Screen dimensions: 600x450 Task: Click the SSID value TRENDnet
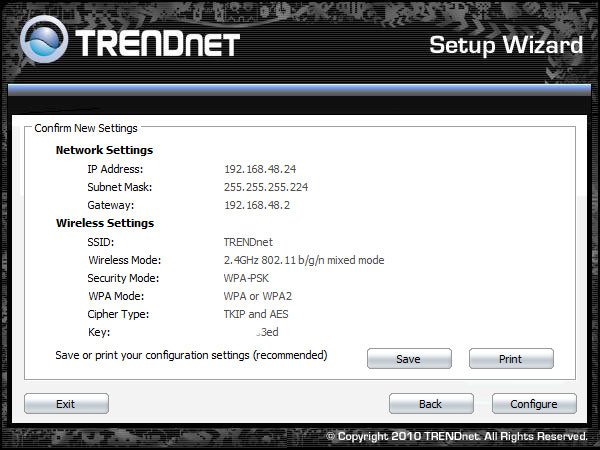tap(248, 242)
